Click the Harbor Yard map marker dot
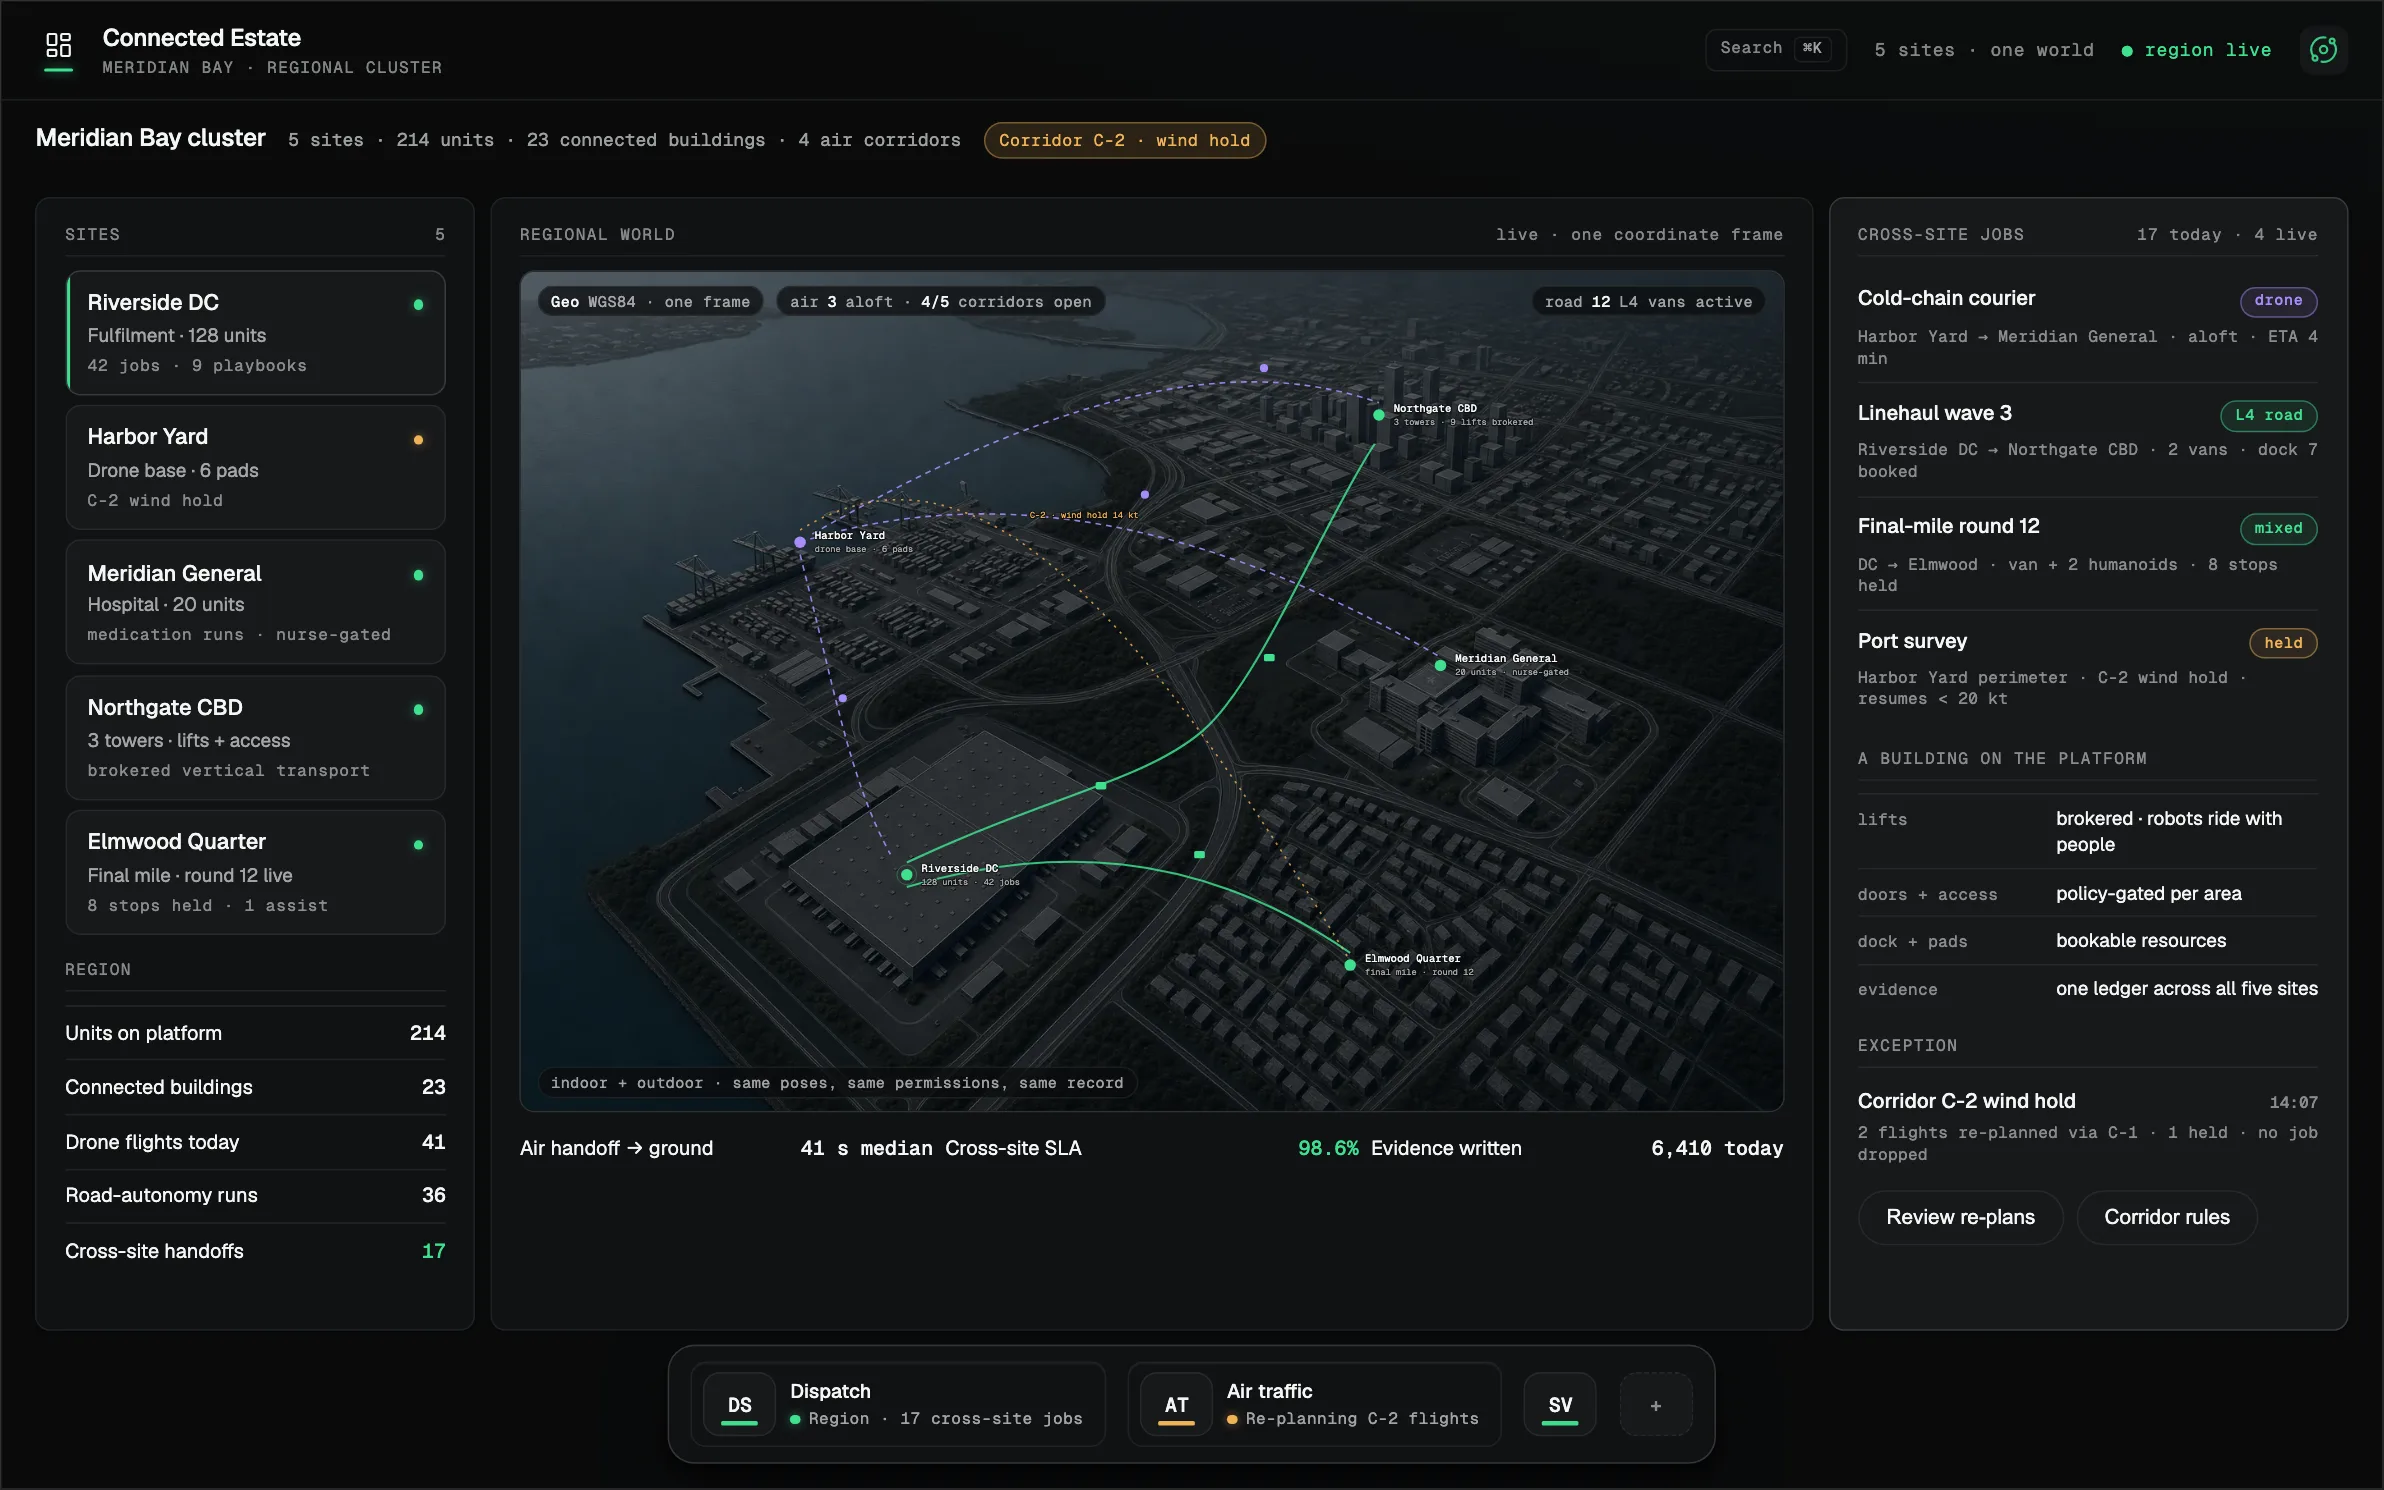The image size is (2384, 1490). tap(800, 542)
